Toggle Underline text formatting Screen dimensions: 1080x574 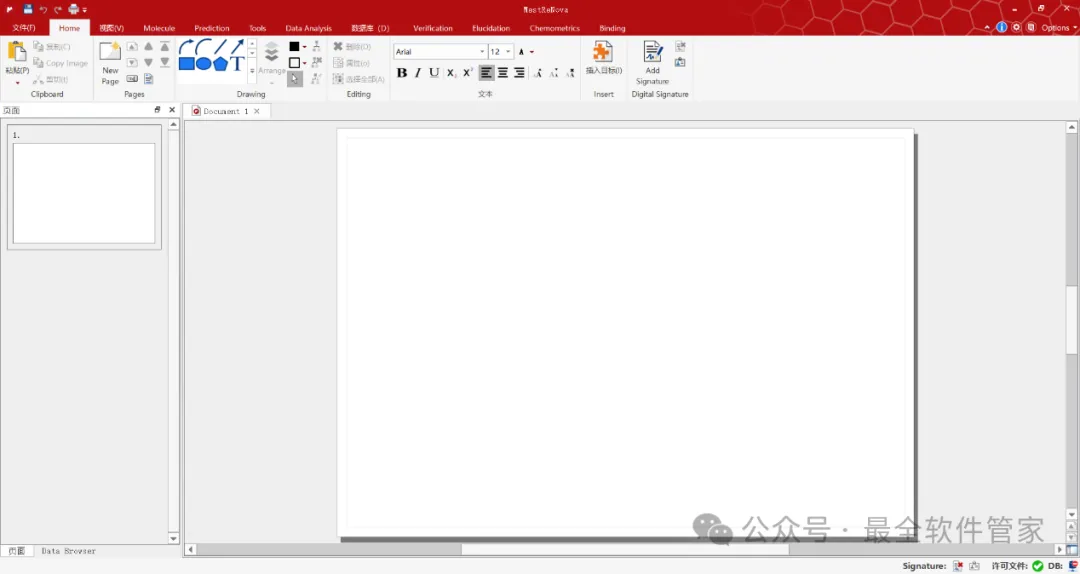(434, 72)
